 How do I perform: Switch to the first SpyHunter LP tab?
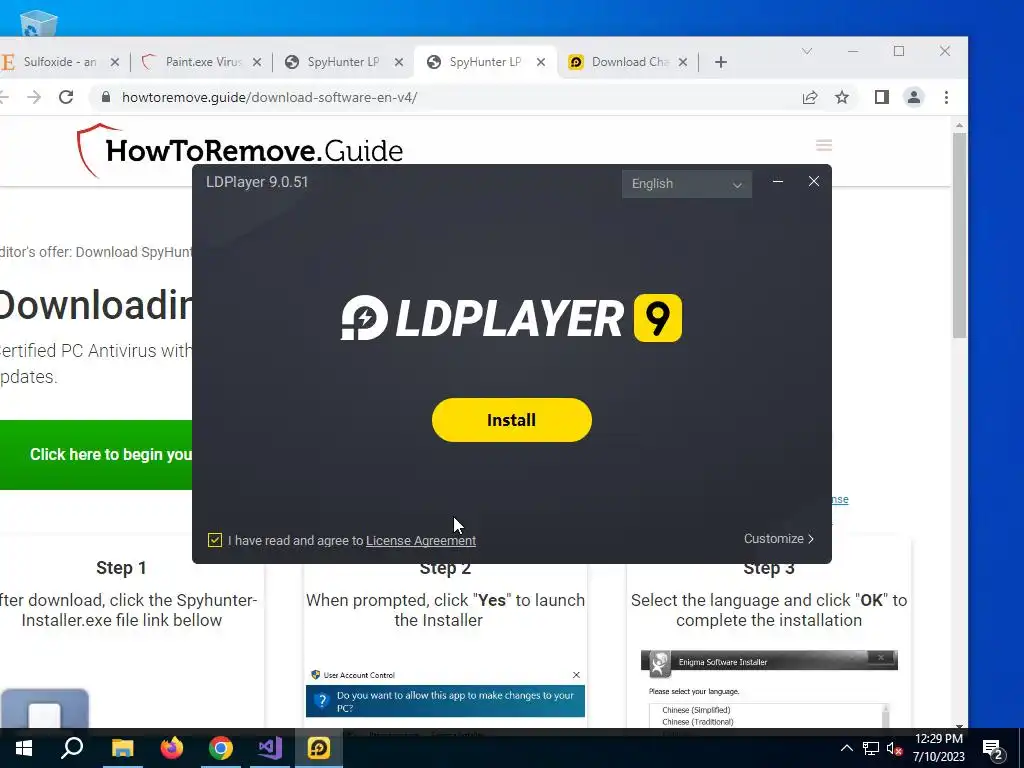pos(343,62)
